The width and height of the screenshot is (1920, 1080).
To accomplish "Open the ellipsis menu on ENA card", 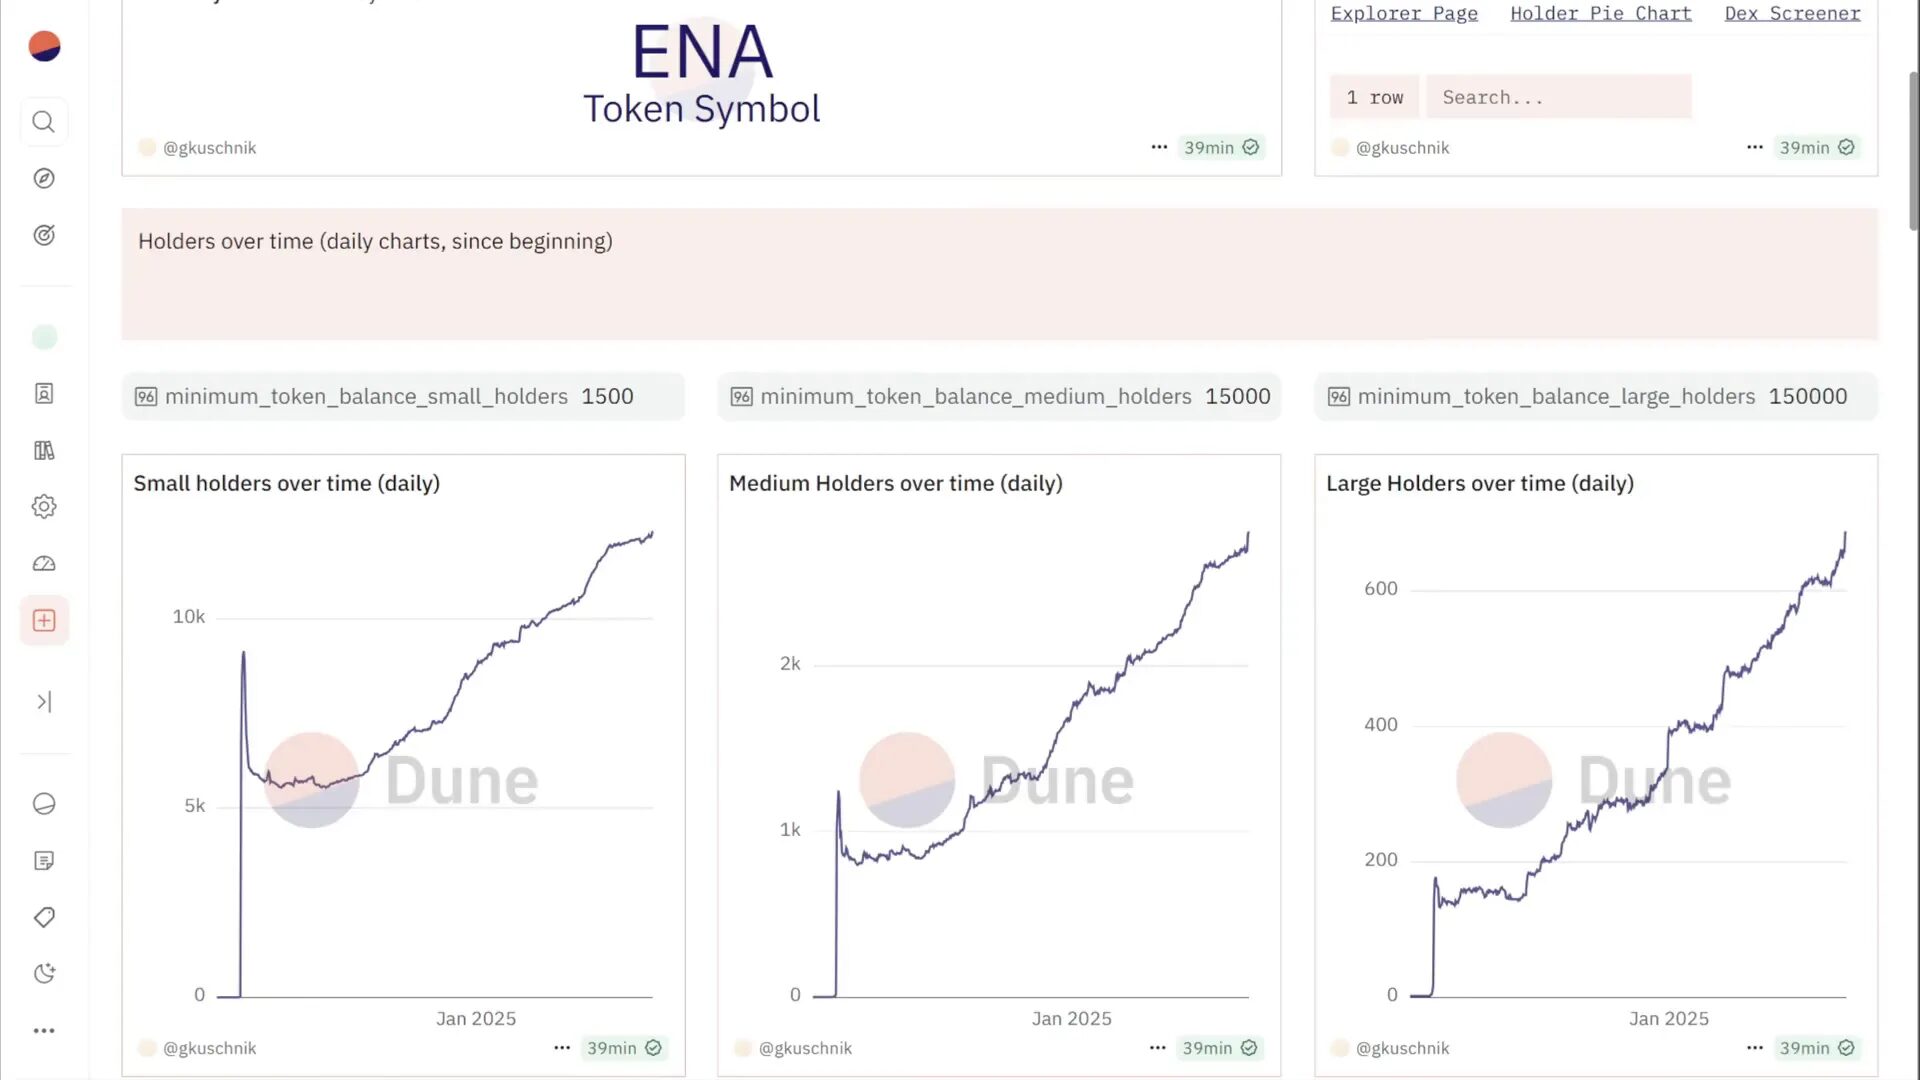I will coord(1158,147).
